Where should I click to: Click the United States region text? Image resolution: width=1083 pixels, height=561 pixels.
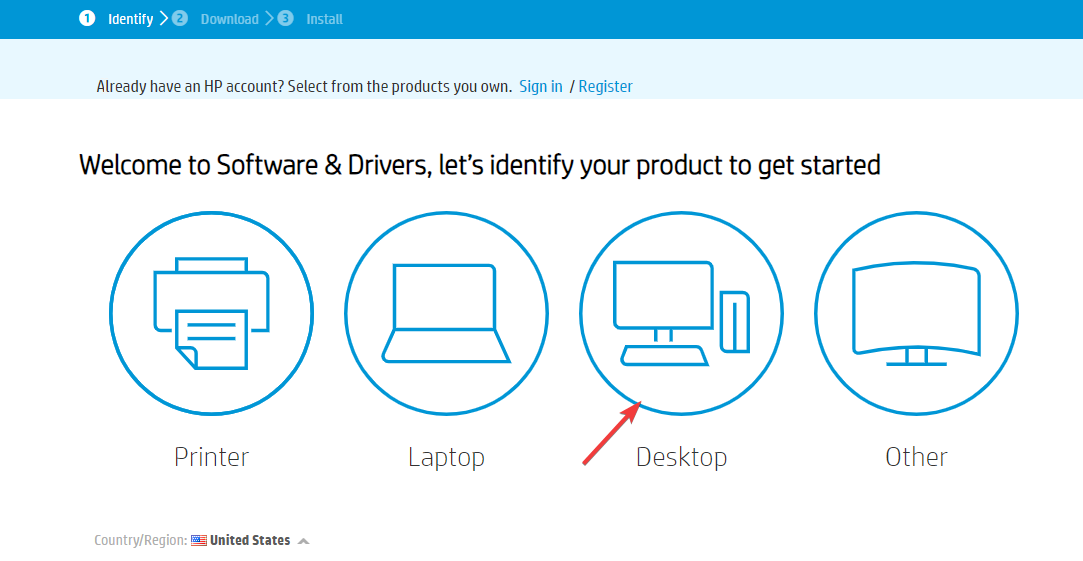(x=250, y=540)
